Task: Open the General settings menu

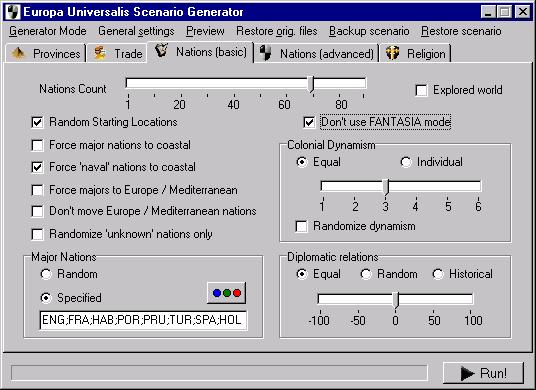Action: click(x=136, y=31)
